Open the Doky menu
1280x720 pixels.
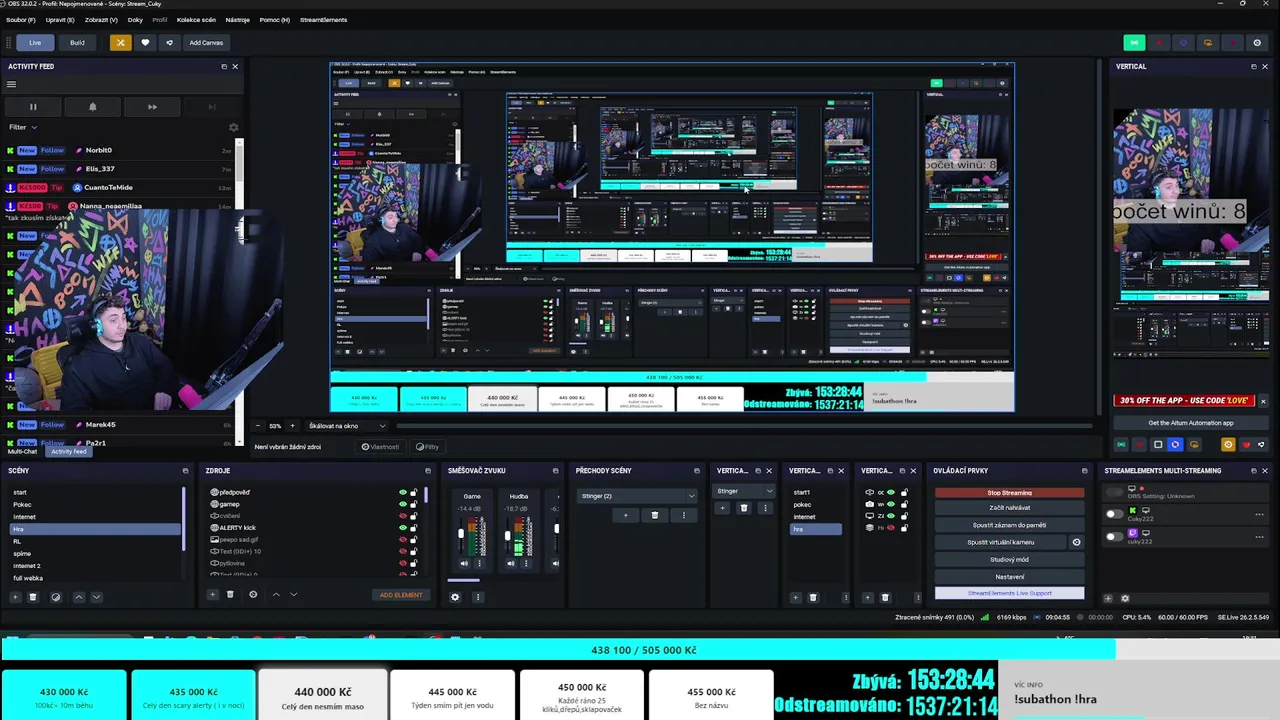(x=135, y=20)
